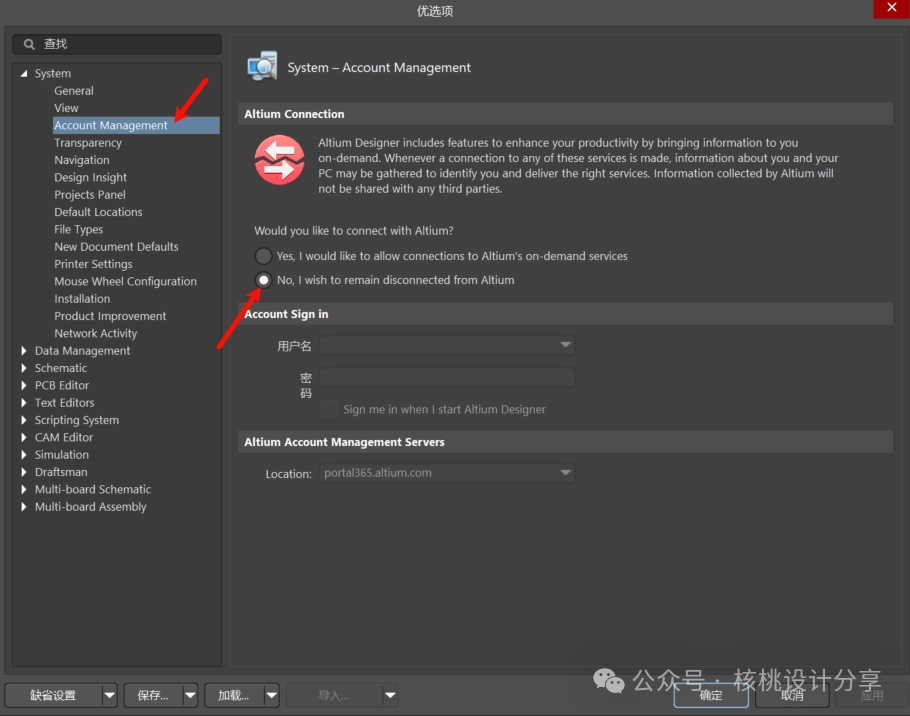Expand the Data Management tree node
910x716 pixels.
[x=25, y=351]
